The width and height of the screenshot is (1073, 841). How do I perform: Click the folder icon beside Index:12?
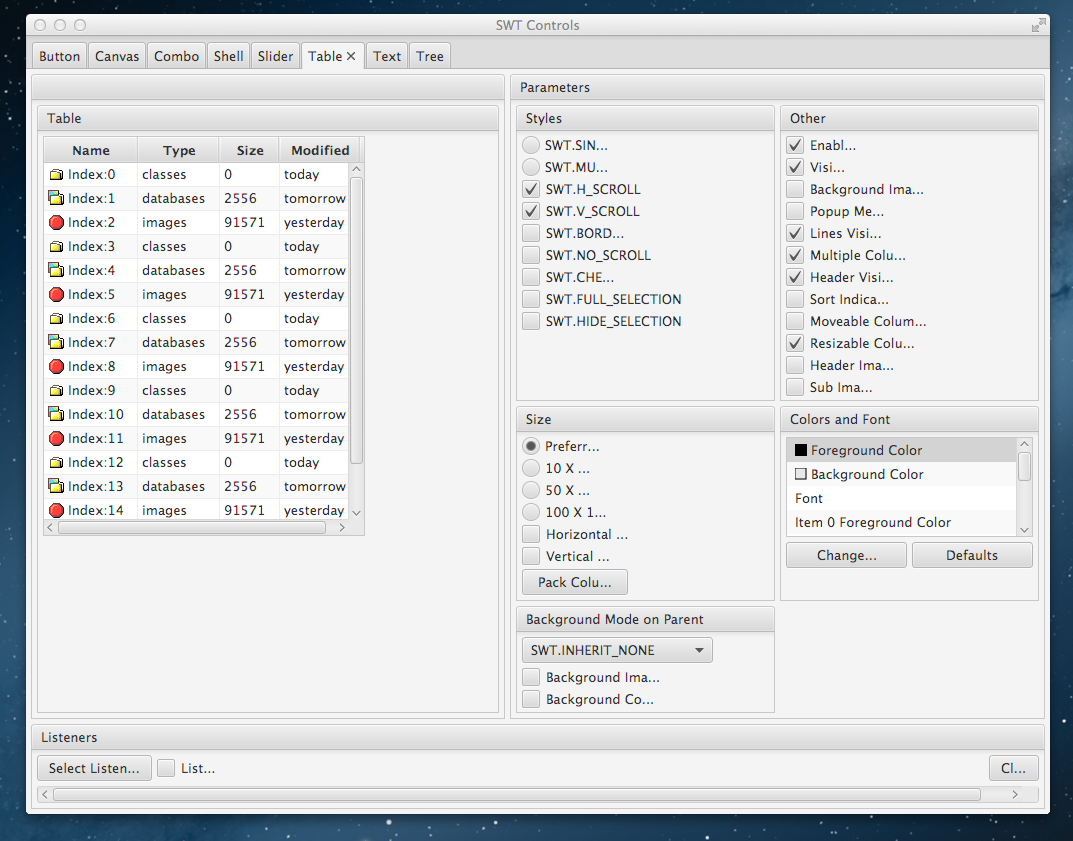[x=56, y=463]
